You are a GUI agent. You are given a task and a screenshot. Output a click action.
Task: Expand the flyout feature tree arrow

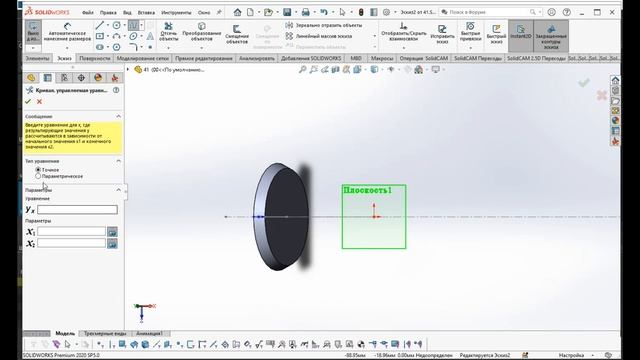pos(128,69)
